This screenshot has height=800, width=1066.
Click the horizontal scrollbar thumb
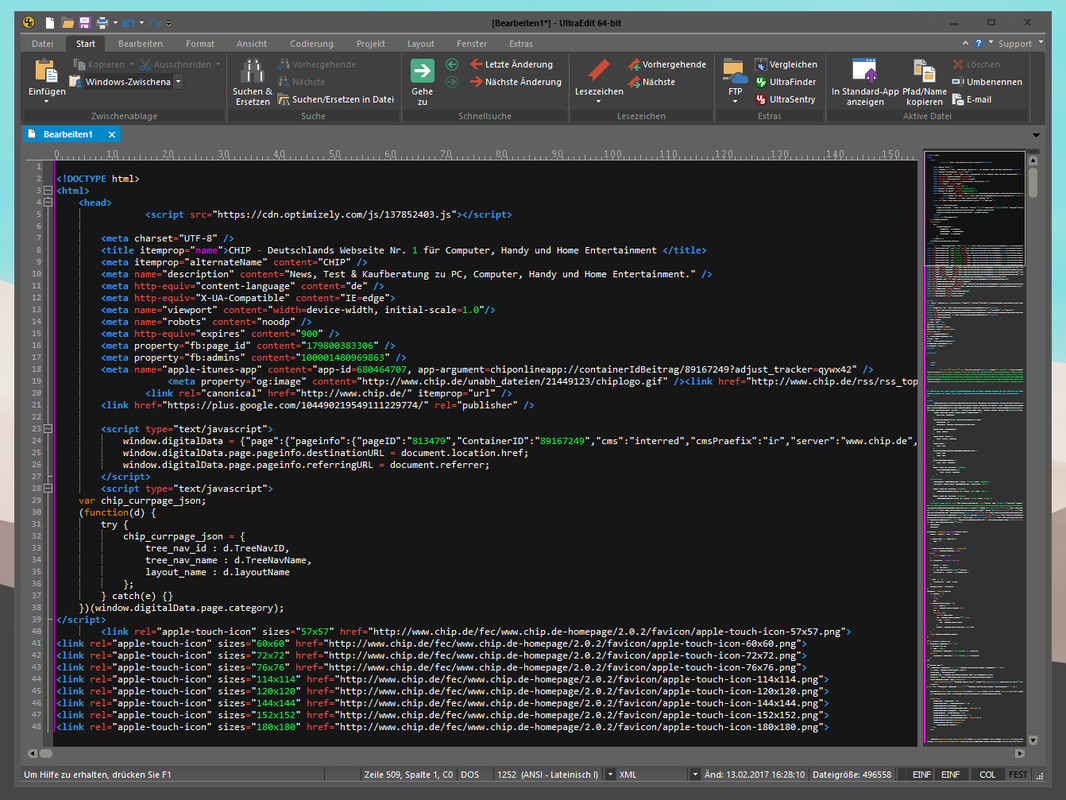(x=46, y=753)
